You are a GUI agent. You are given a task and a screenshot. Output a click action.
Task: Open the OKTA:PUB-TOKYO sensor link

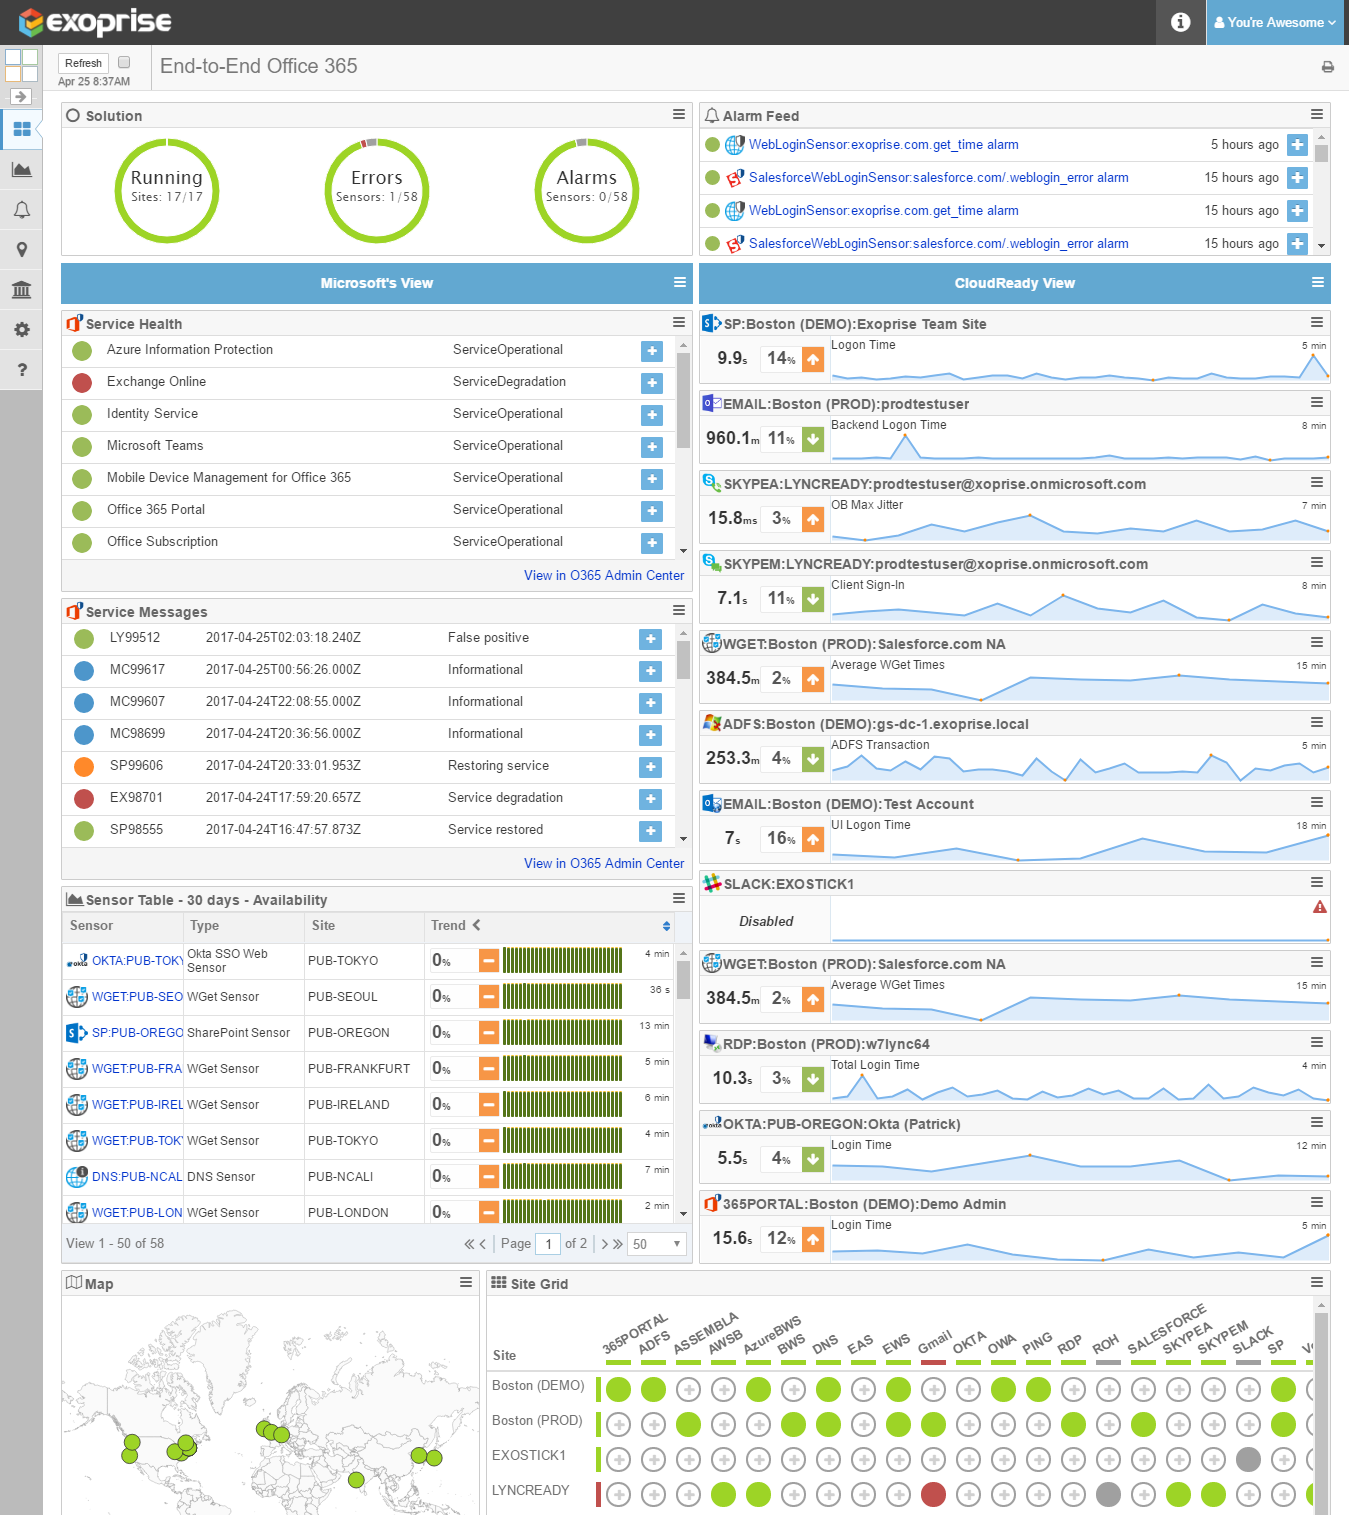pos(137,961)
